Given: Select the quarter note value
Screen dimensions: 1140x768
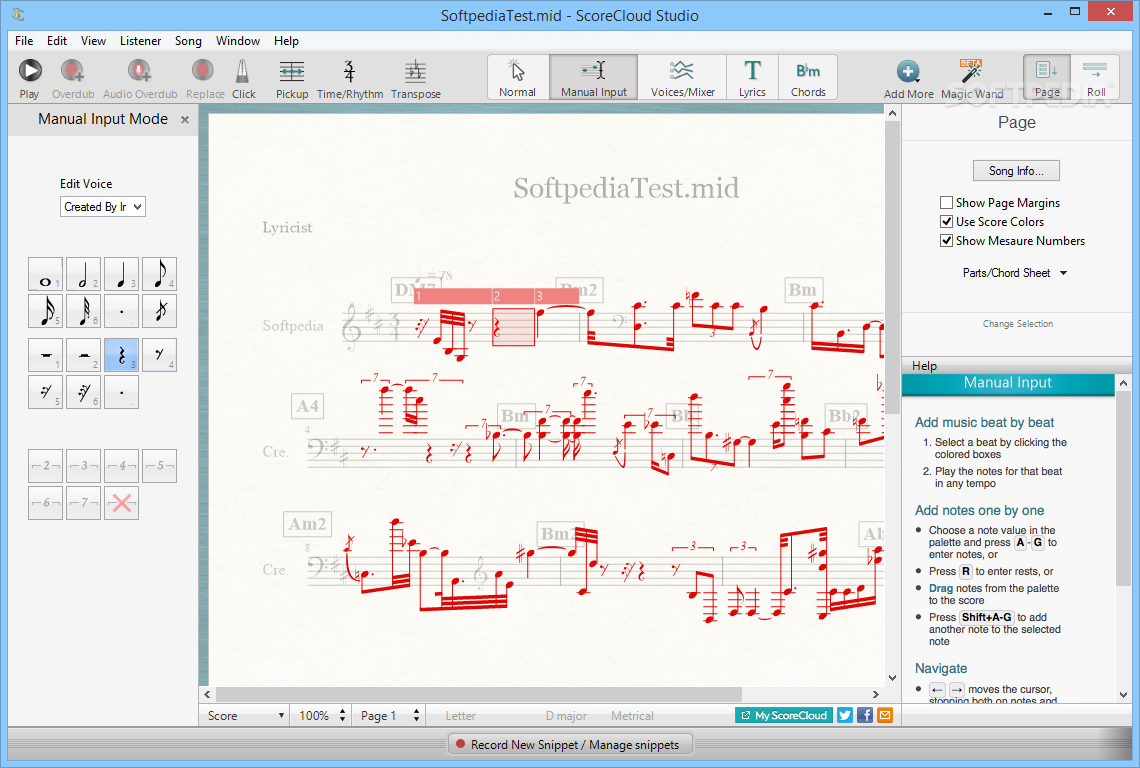Looking at the screenshot, I should [x=121, y=274].
